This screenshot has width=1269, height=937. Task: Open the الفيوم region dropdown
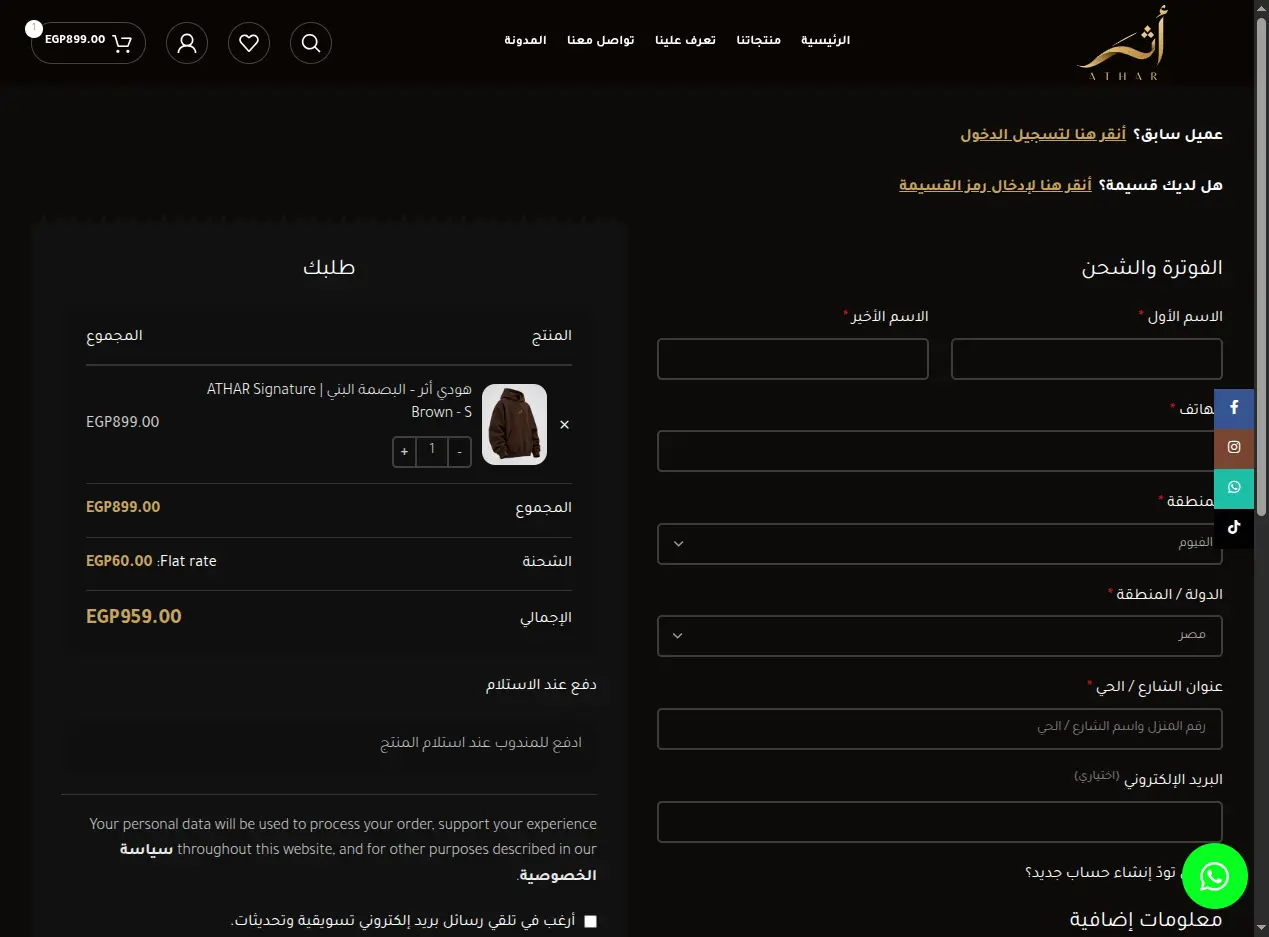click(940, 544)
